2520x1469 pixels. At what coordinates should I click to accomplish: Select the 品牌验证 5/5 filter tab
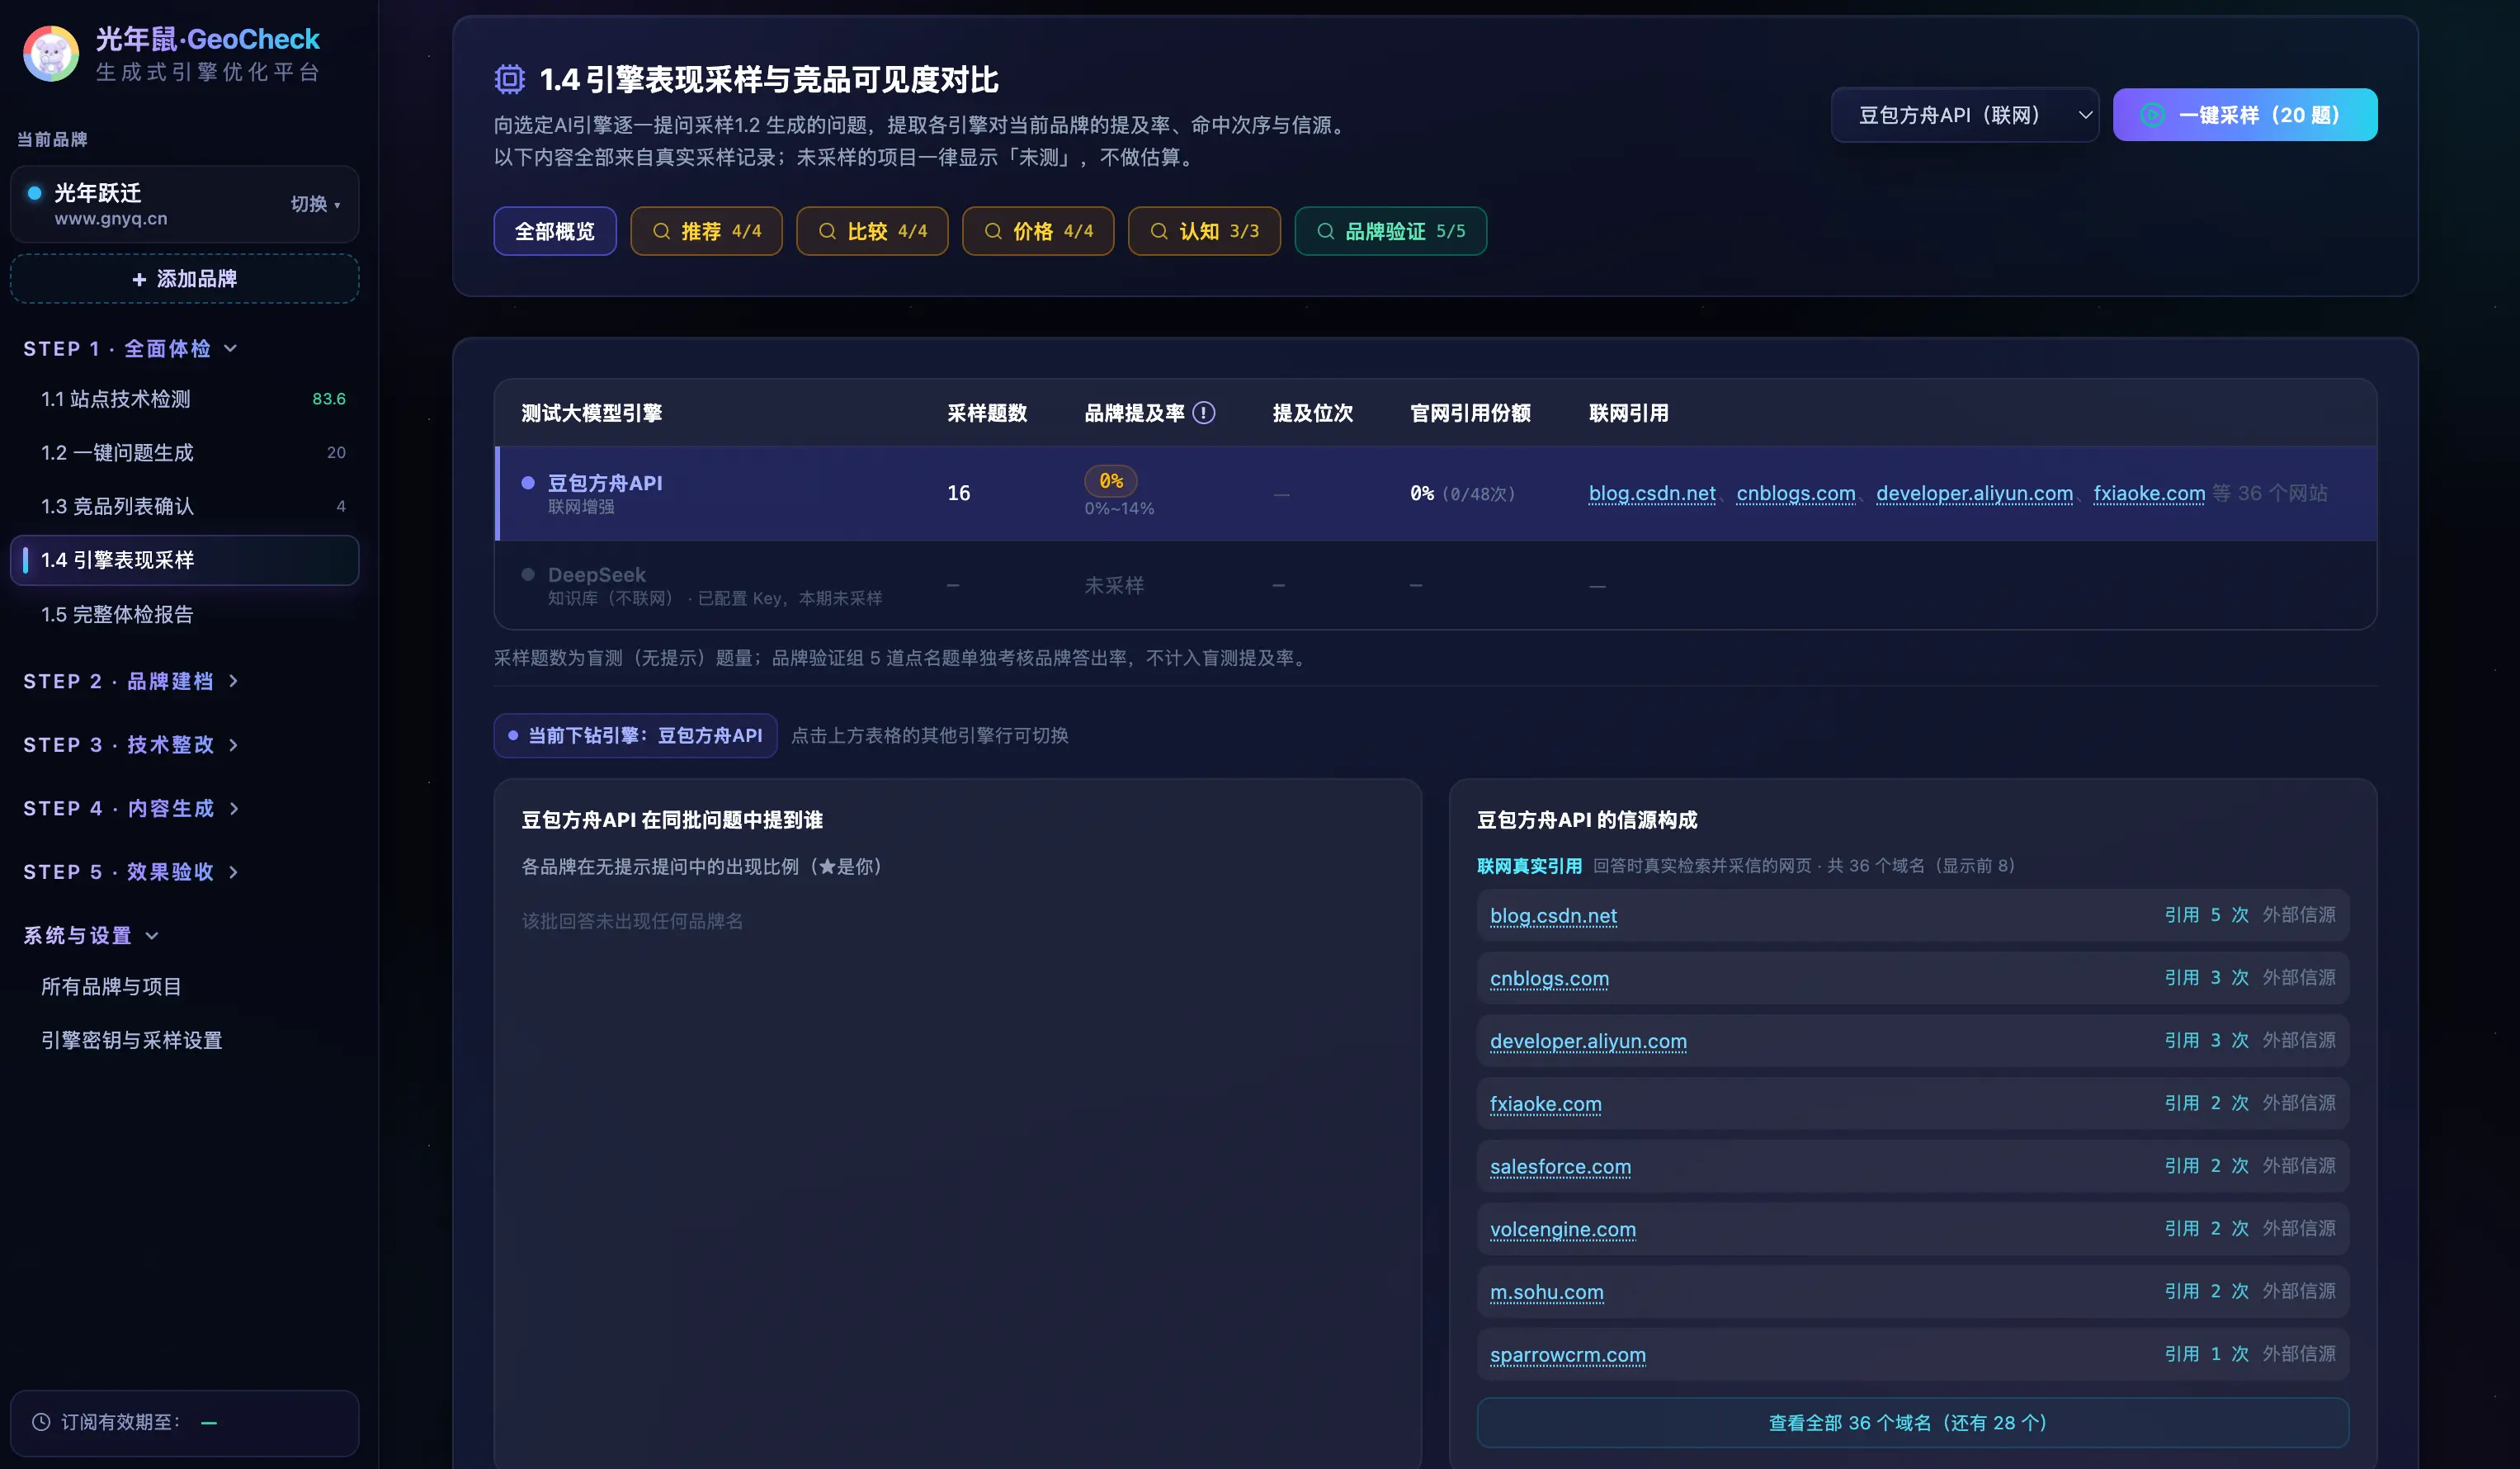pyautogui.click(x=1390, y=231)
